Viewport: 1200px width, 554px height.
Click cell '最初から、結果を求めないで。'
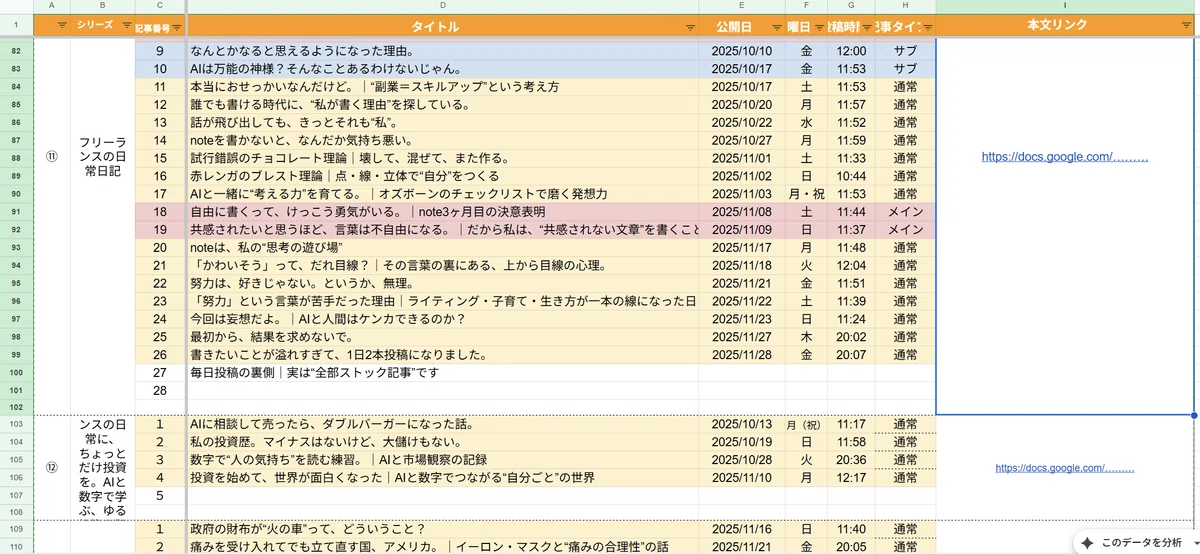click(442, 338)
